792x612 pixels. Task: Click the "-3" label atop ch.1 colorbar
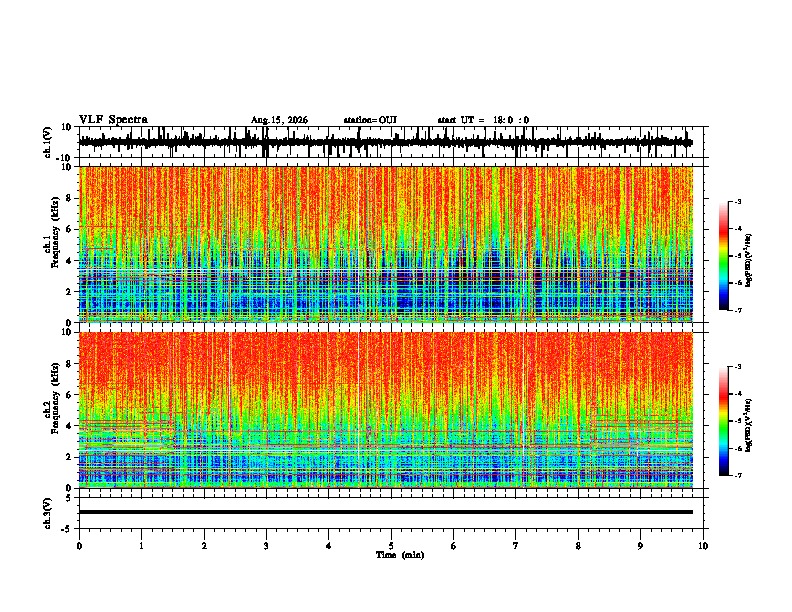point(737,201)
